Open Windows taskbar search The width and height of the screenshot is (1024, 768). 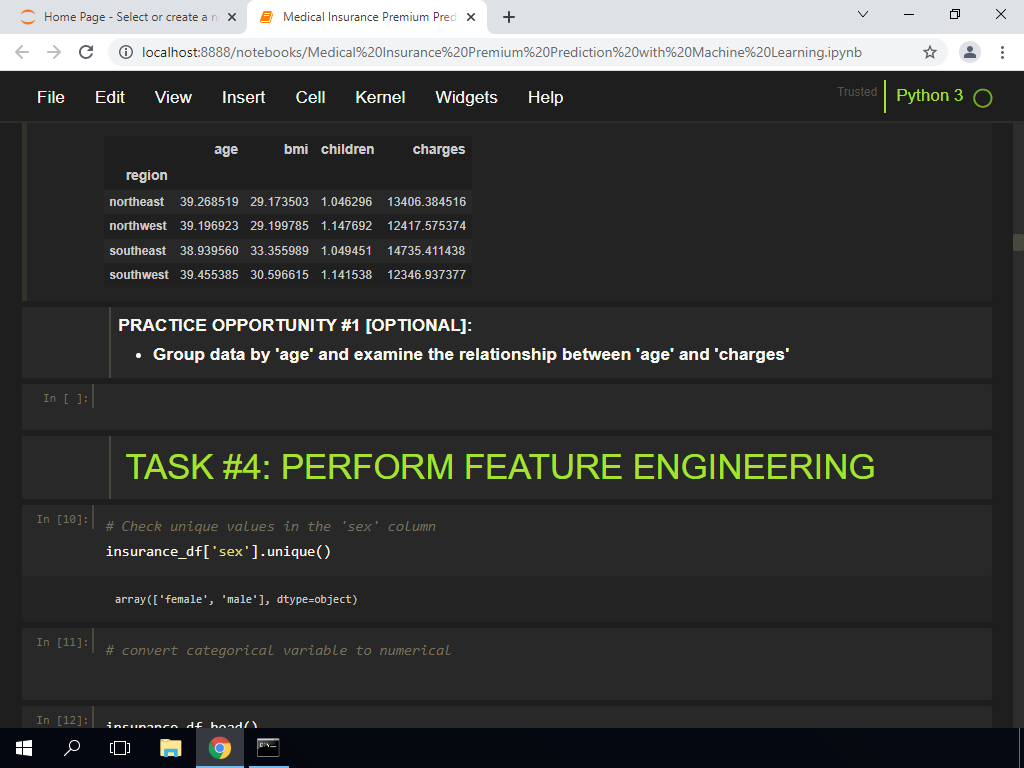(72, 748)
